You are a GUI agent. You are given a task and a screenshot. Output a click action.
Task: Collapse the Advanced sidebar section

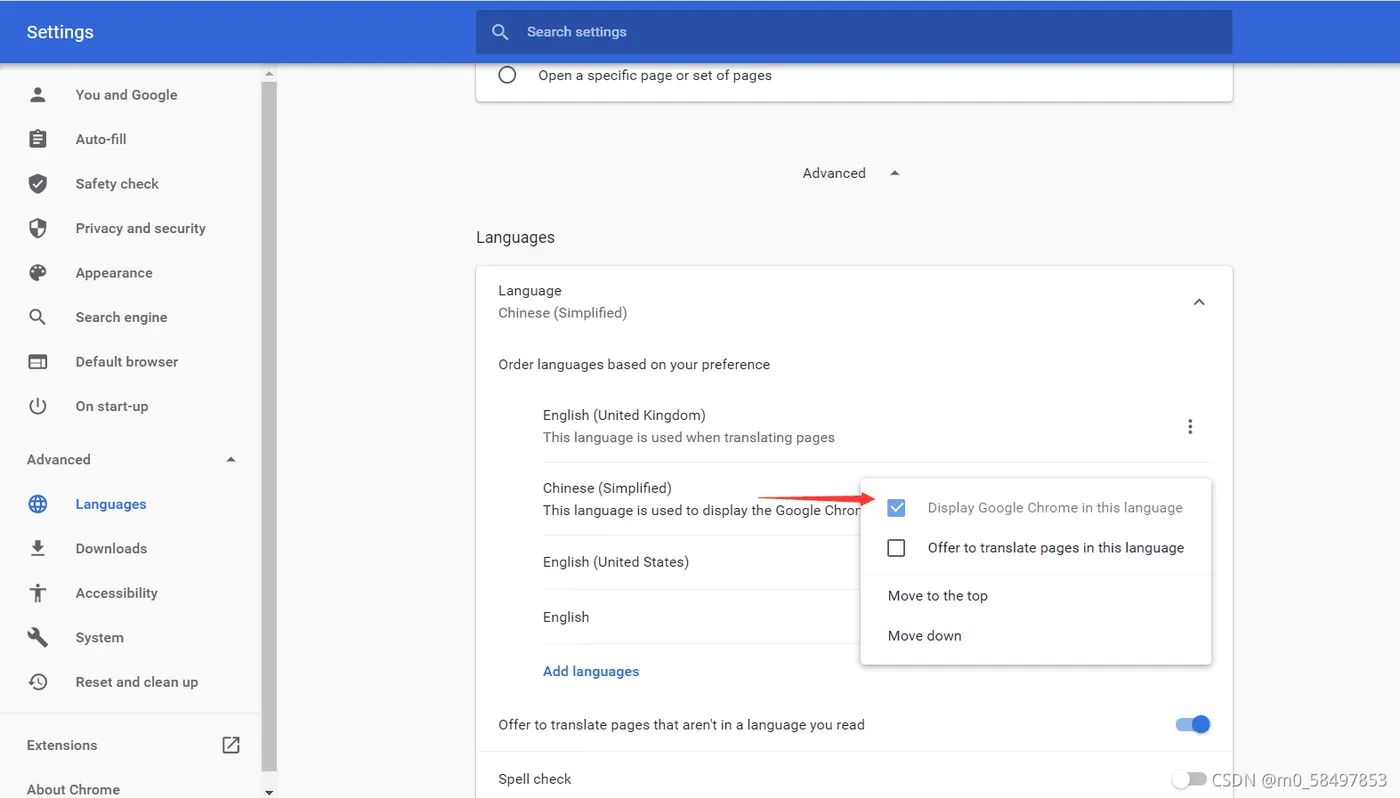(231, 460)
